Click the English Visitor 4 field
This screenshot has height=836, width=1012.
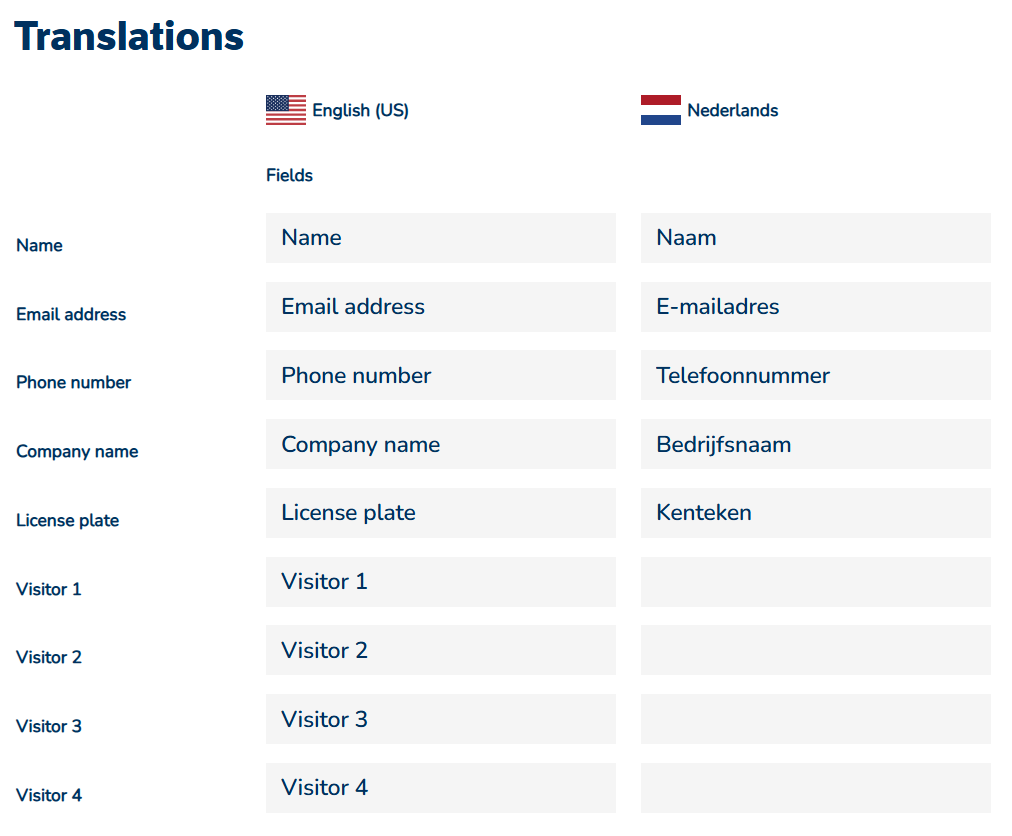pyautogui.click(x=440, y=788)
